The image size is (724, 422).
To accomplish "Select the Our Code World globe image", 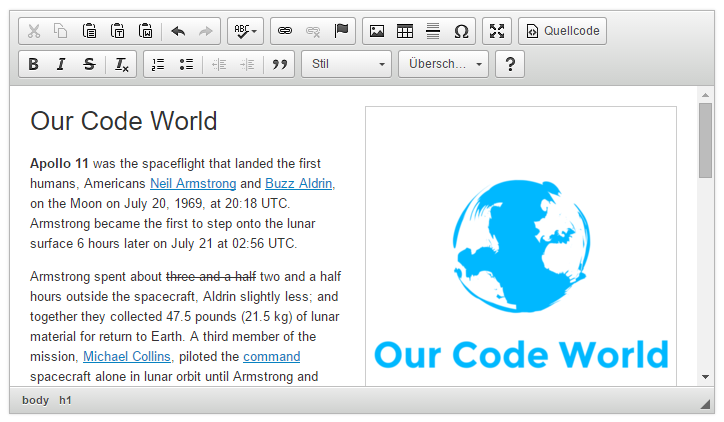I will click(521, 246).
